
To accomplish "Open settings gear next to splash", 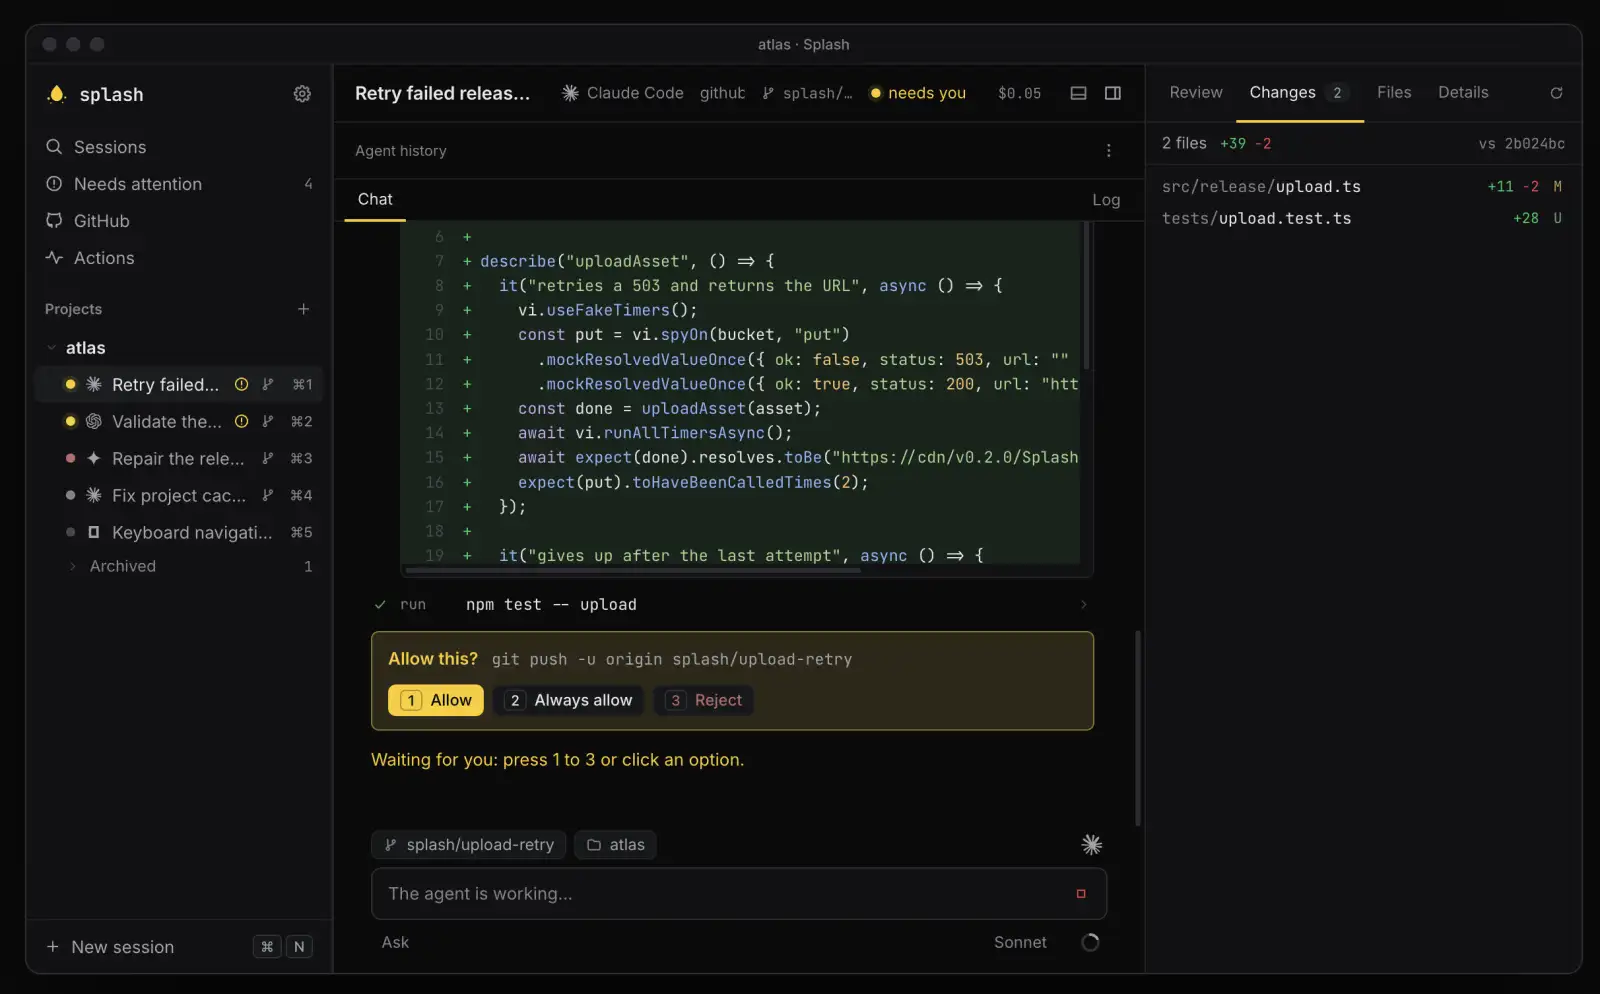I will 302,94.
